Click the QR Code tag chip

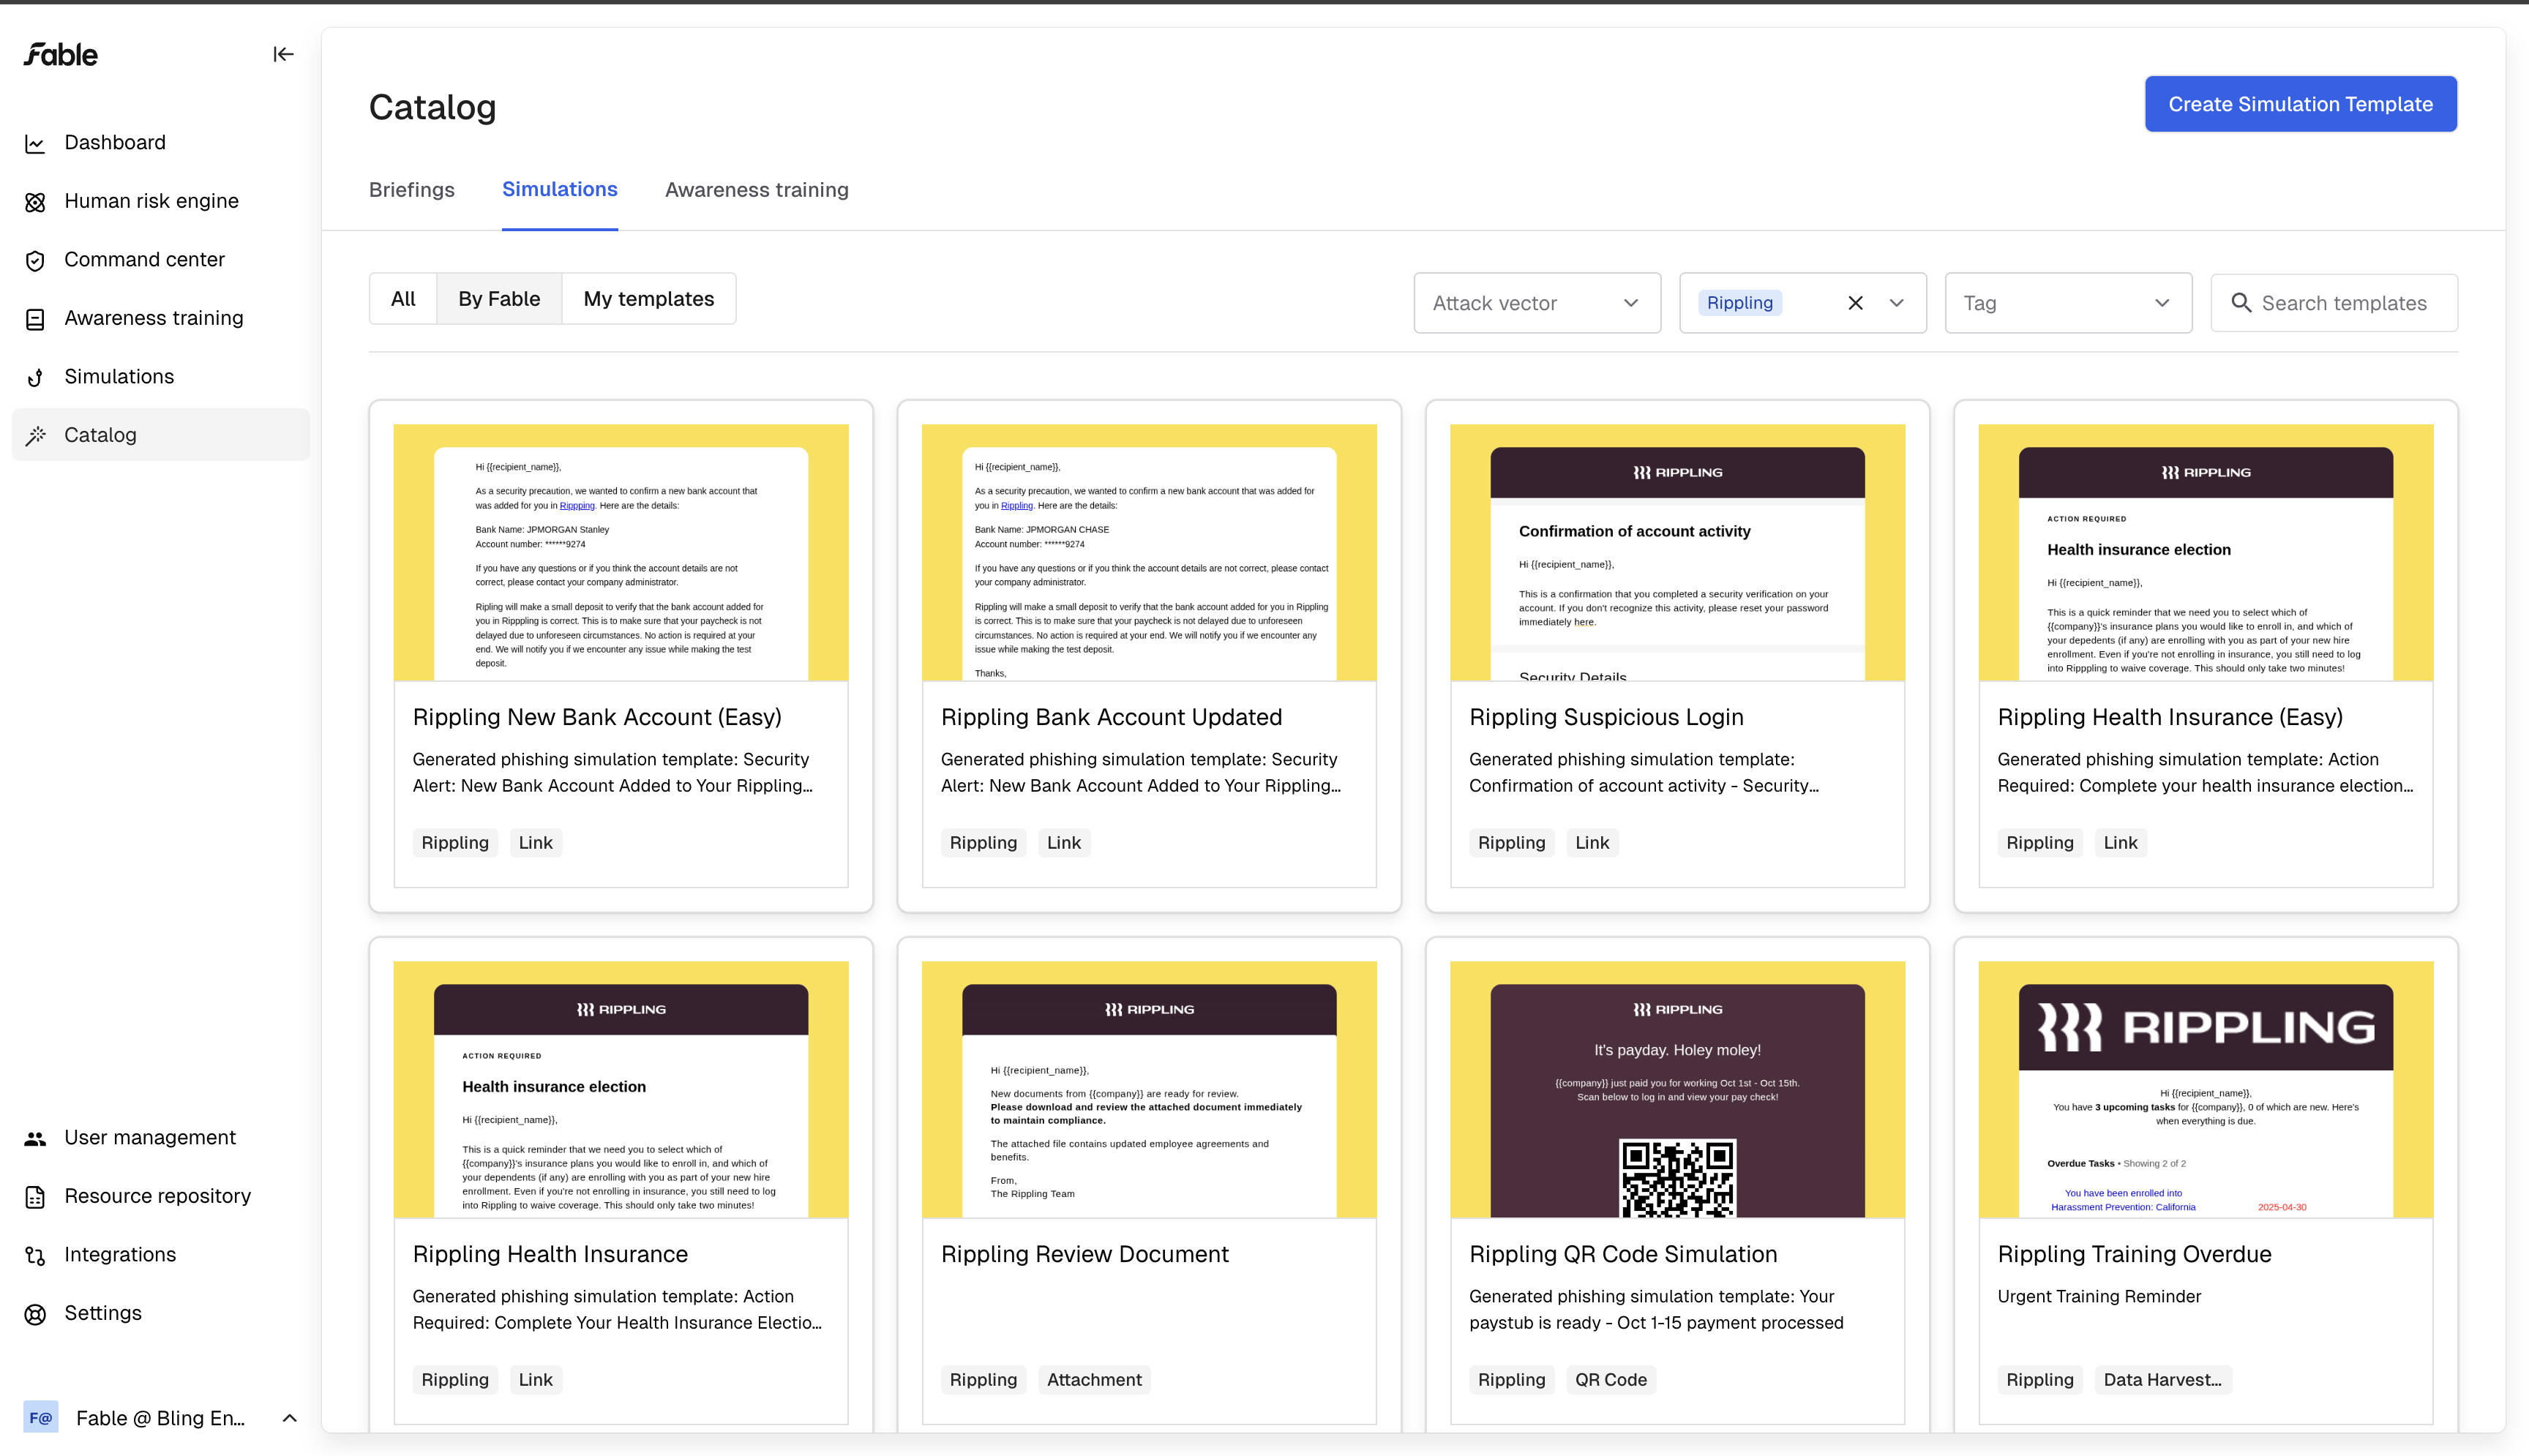[x=1611, y=1380]
